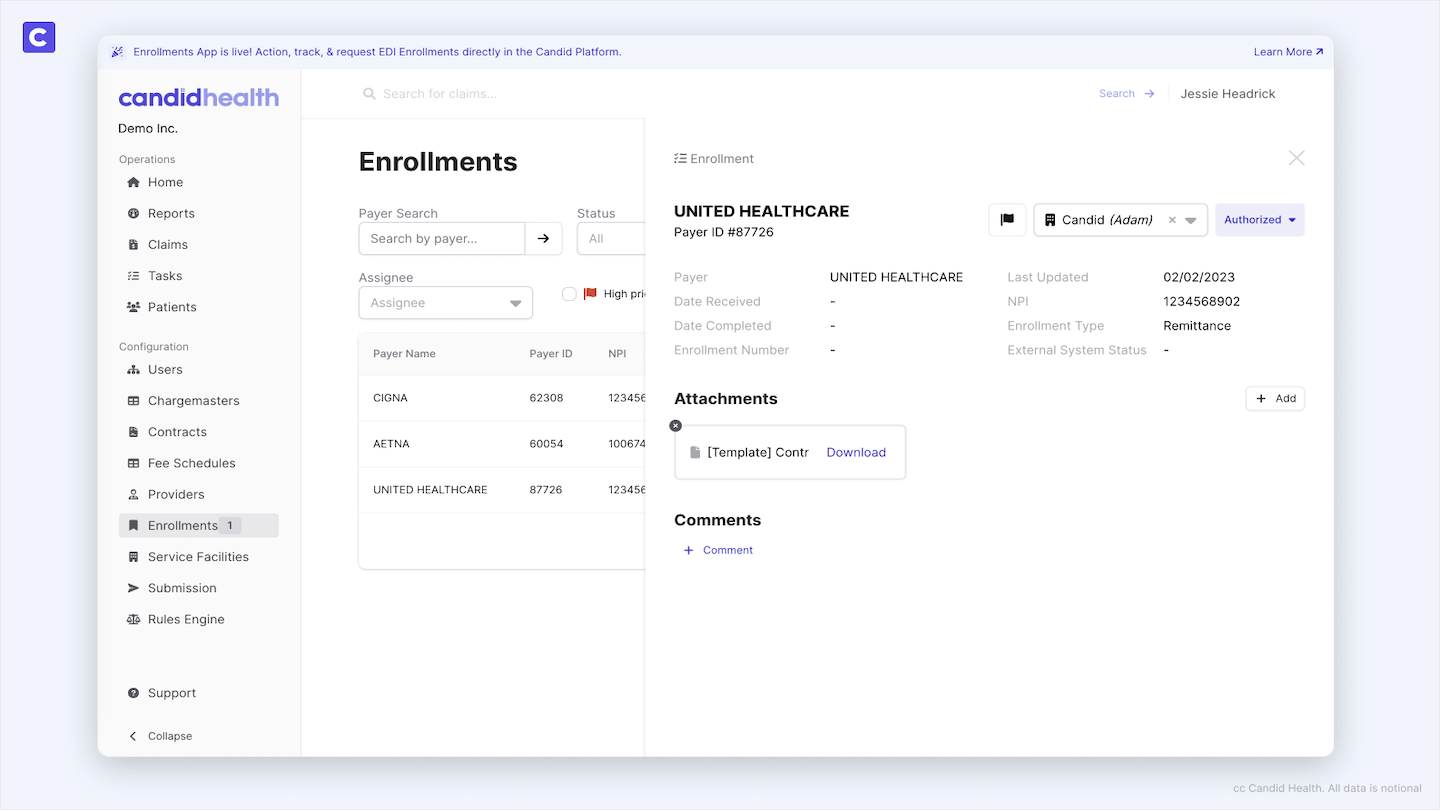The image size is (1440, 810).
Task: Toggle the High priority checkbox
Action: click(569, 294)
